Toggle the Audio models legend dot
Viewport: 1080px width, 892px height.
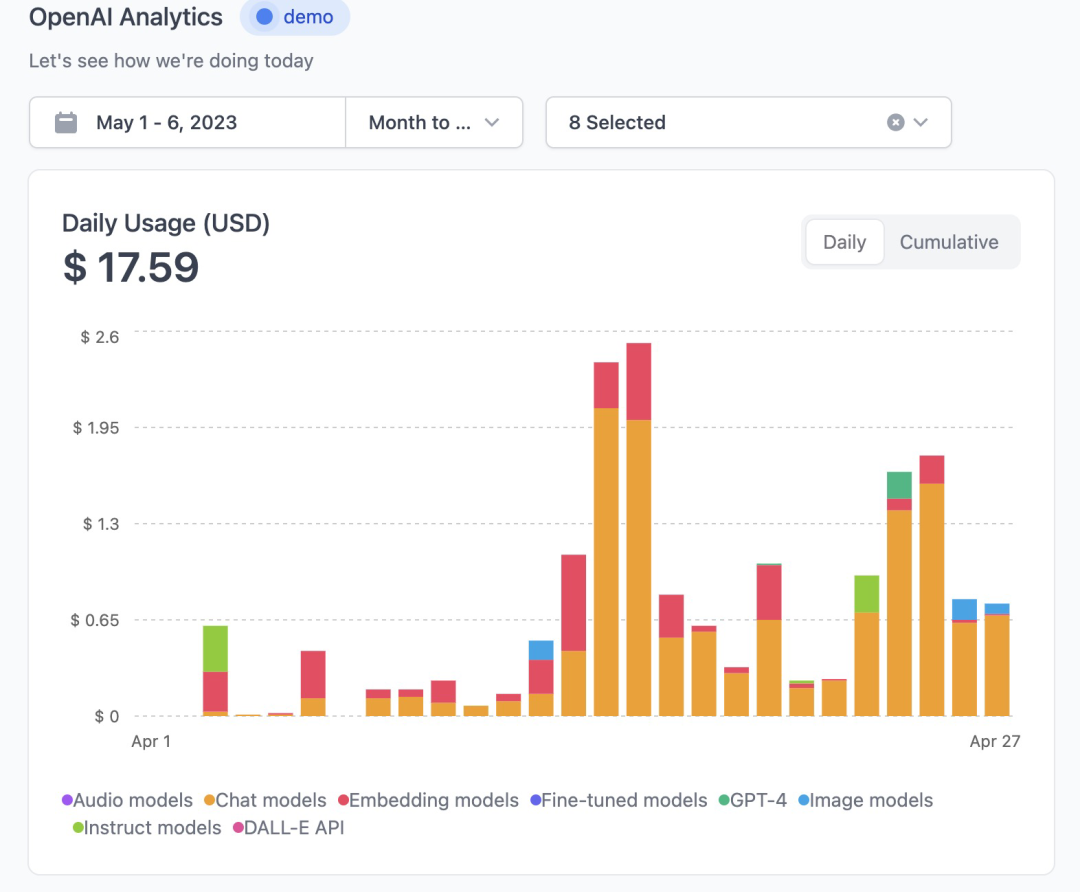click(67, 800)
